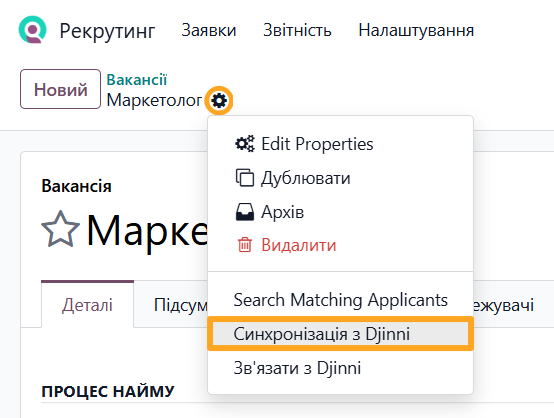Choose Архів in the actions menu
554x418 pixels.
tap(340, 212)
